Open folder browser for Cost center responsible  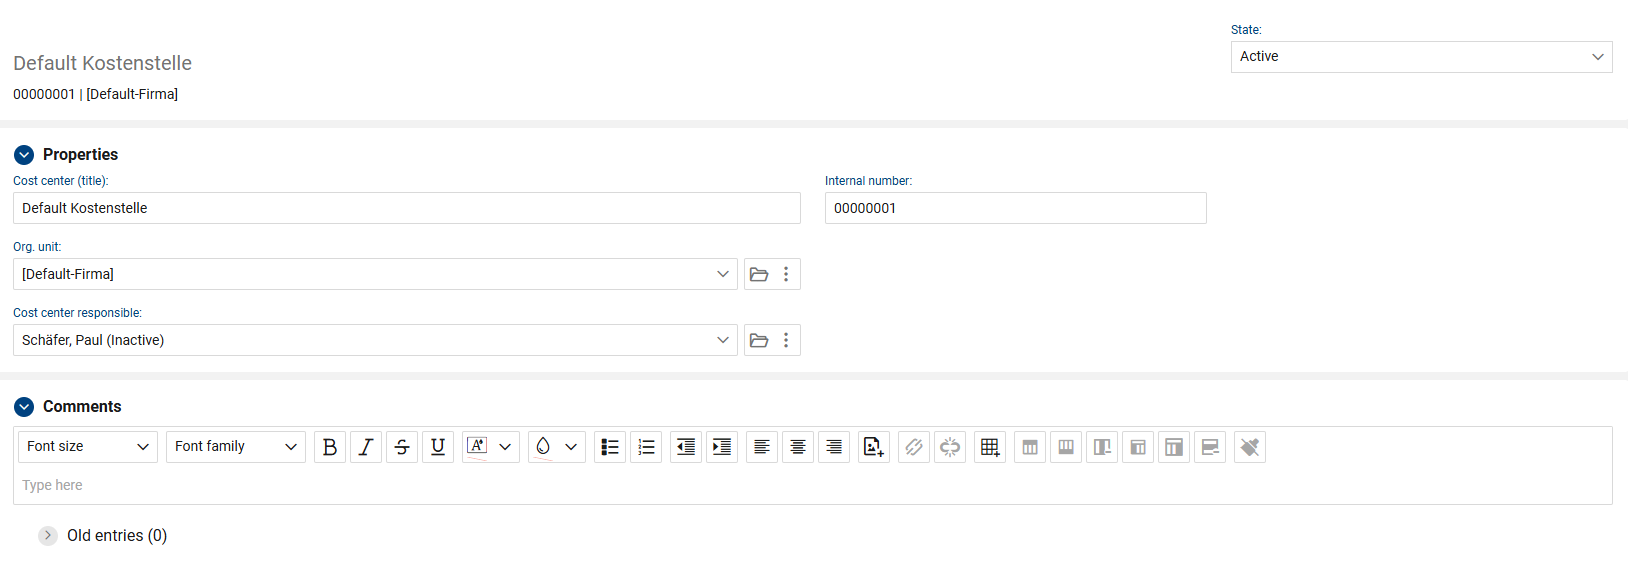(759, 340)
